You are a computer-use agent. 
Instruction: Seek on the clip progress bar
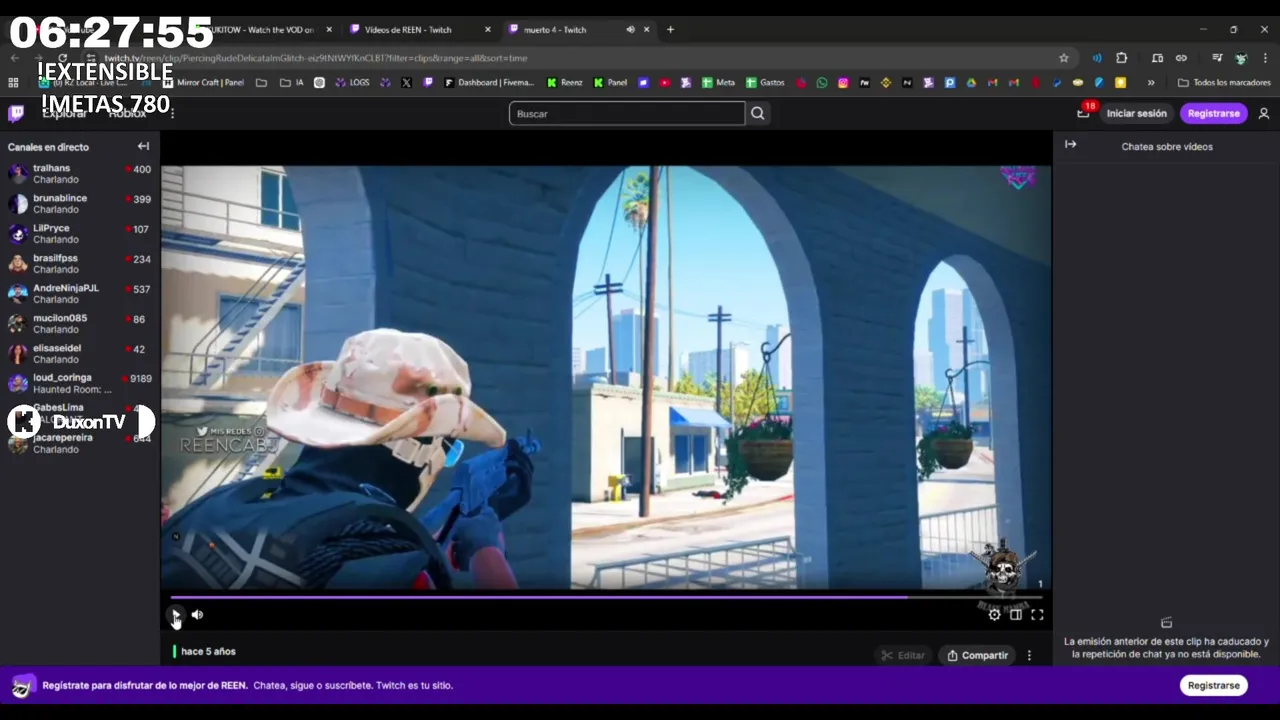(606, 597)
